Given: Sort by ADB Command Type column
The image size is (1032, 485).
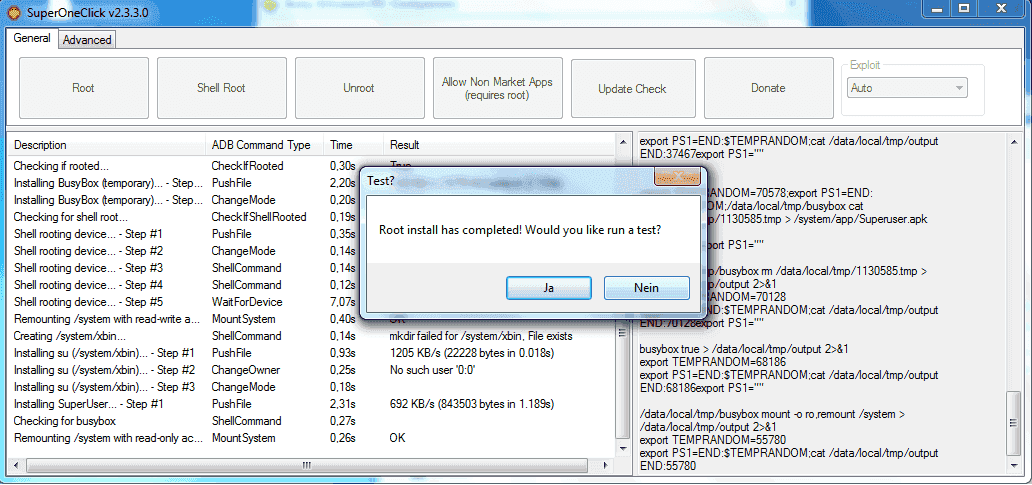Looking at the screenshot, I should click(264, 145).
